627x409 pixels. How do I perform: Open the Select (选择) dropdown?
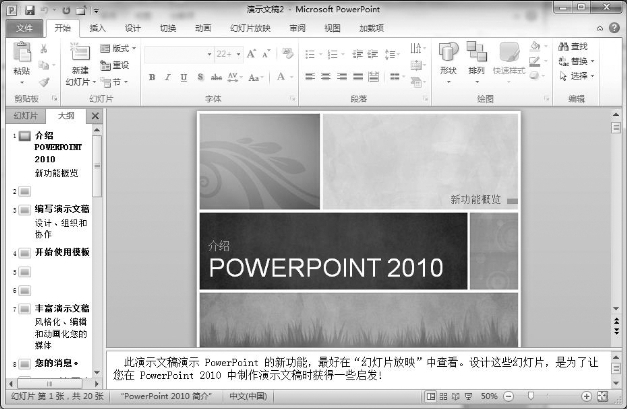point(576,76)
